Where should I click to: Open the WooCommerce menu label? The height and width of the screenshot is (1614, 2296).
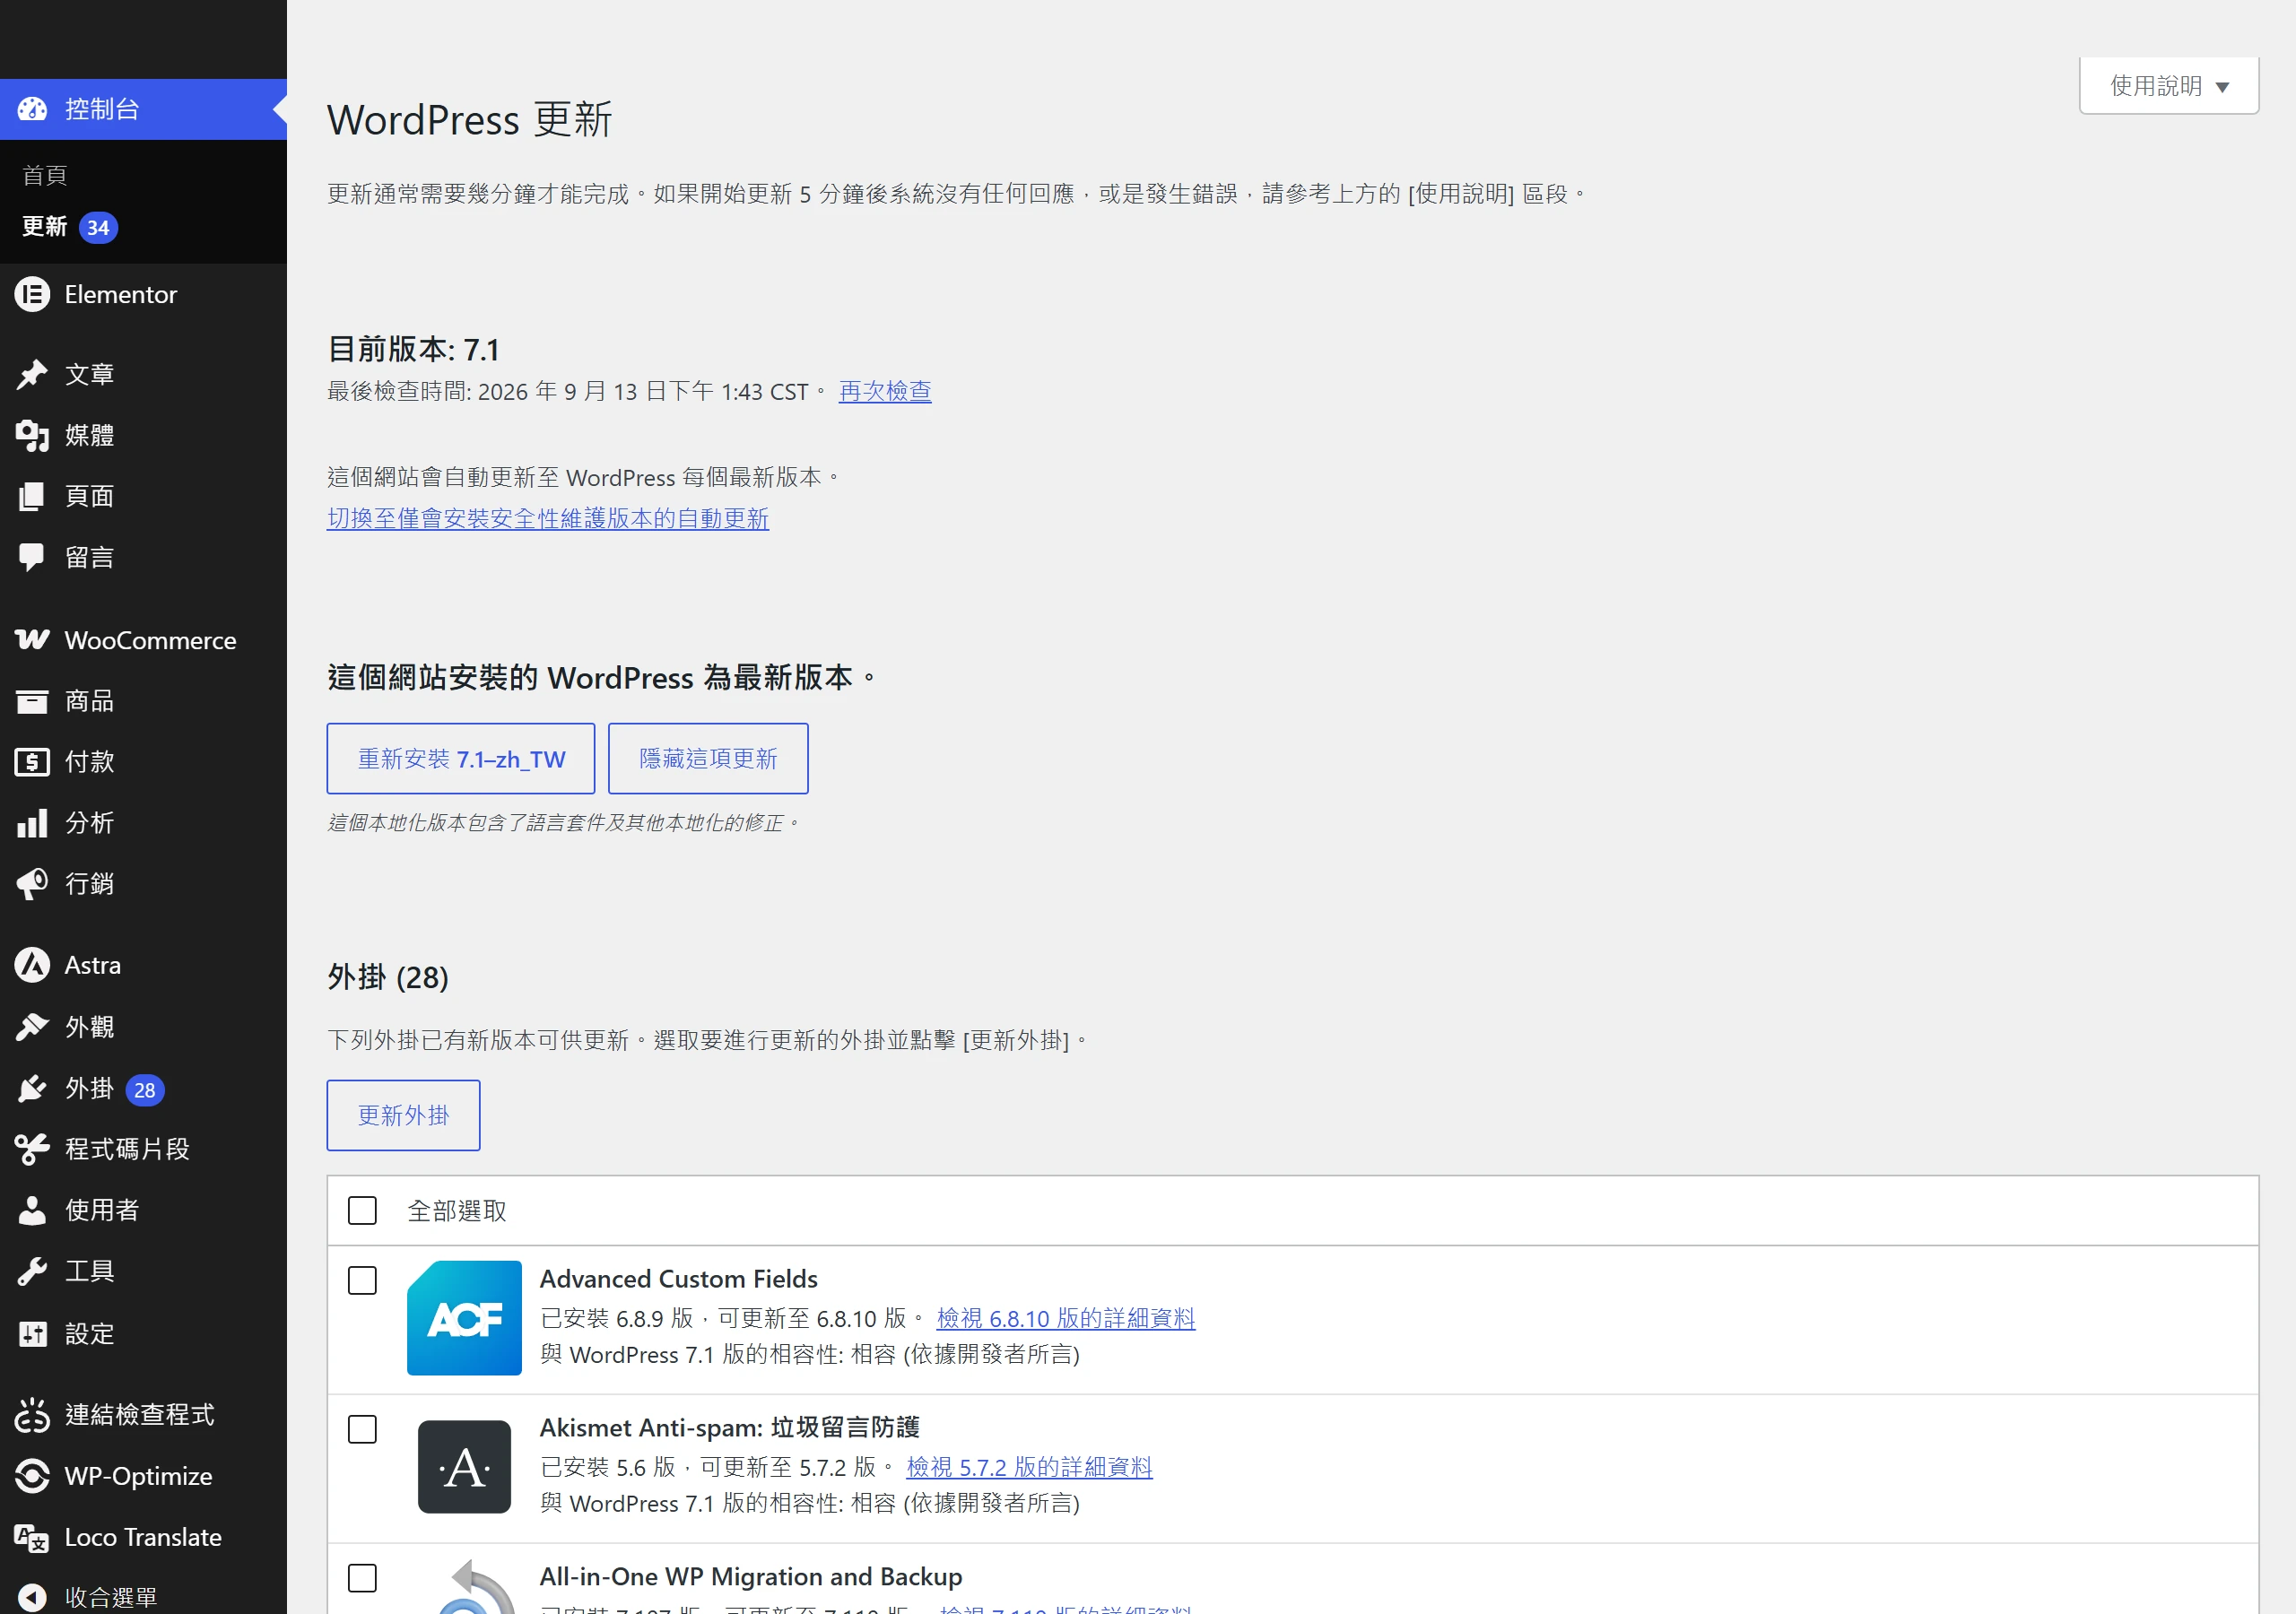(151, 640)
